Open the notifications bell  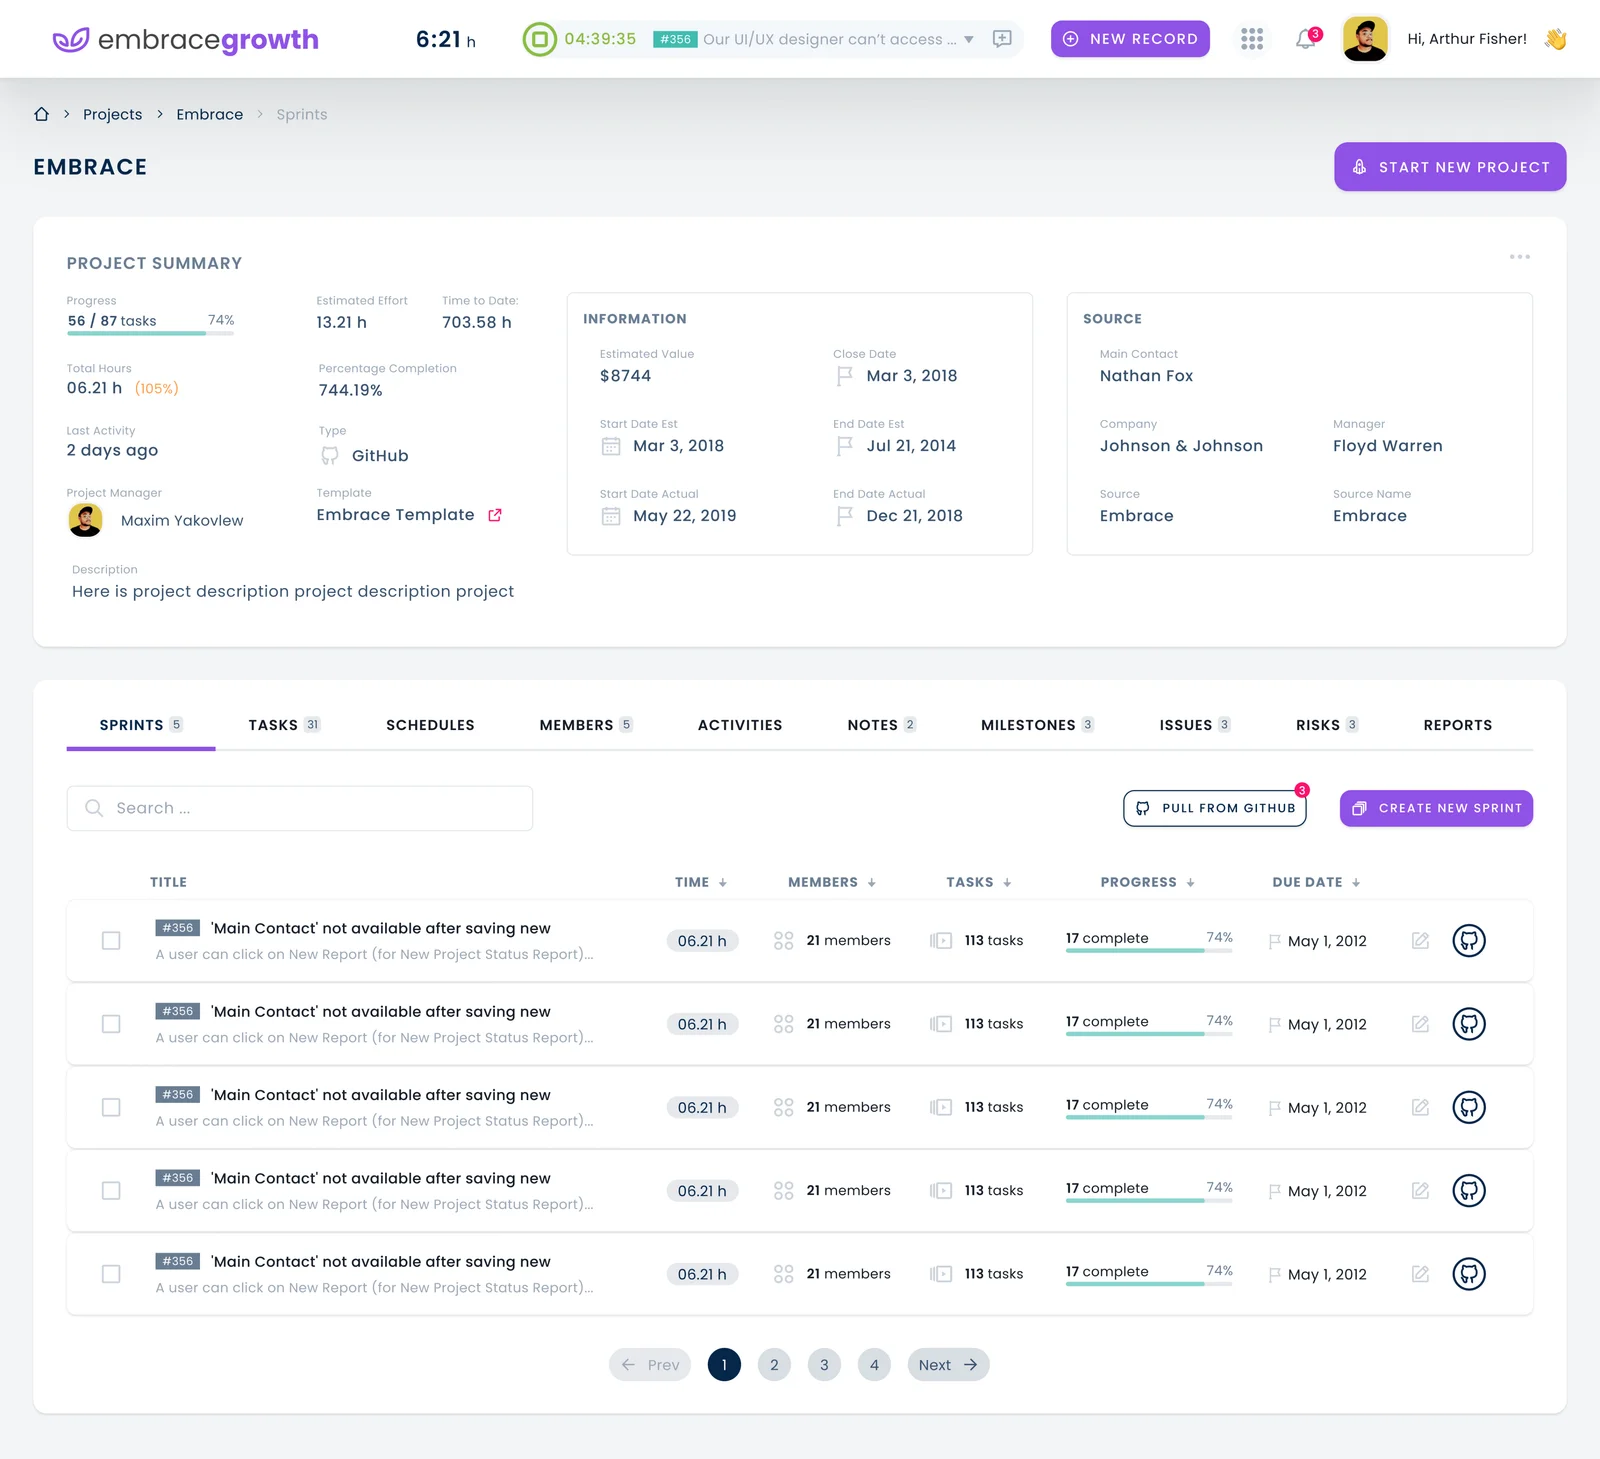click(x=1305, y=39)
